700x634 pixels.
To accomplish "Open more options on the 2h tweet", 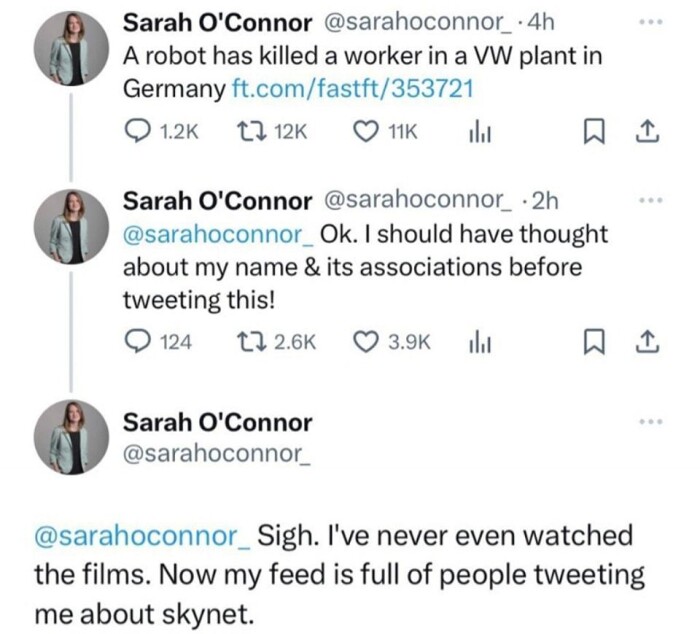I will [x=651, y=199].
